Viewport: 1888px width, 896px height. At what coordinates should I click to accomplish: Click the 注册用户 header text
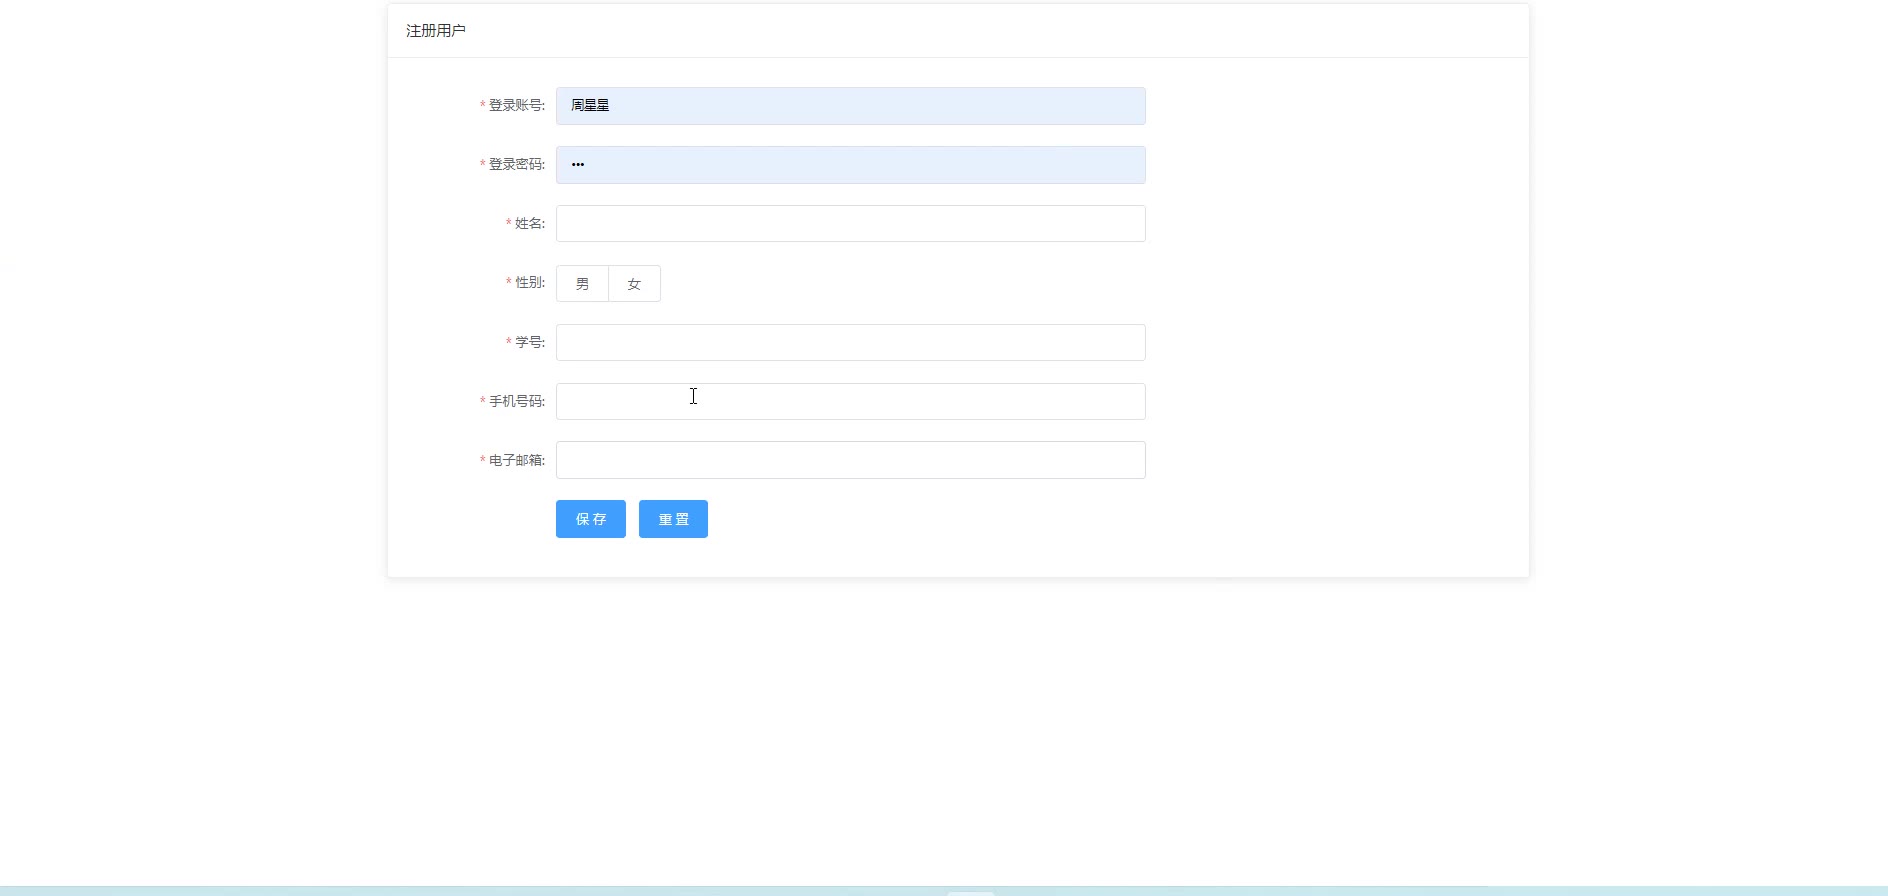436,31
